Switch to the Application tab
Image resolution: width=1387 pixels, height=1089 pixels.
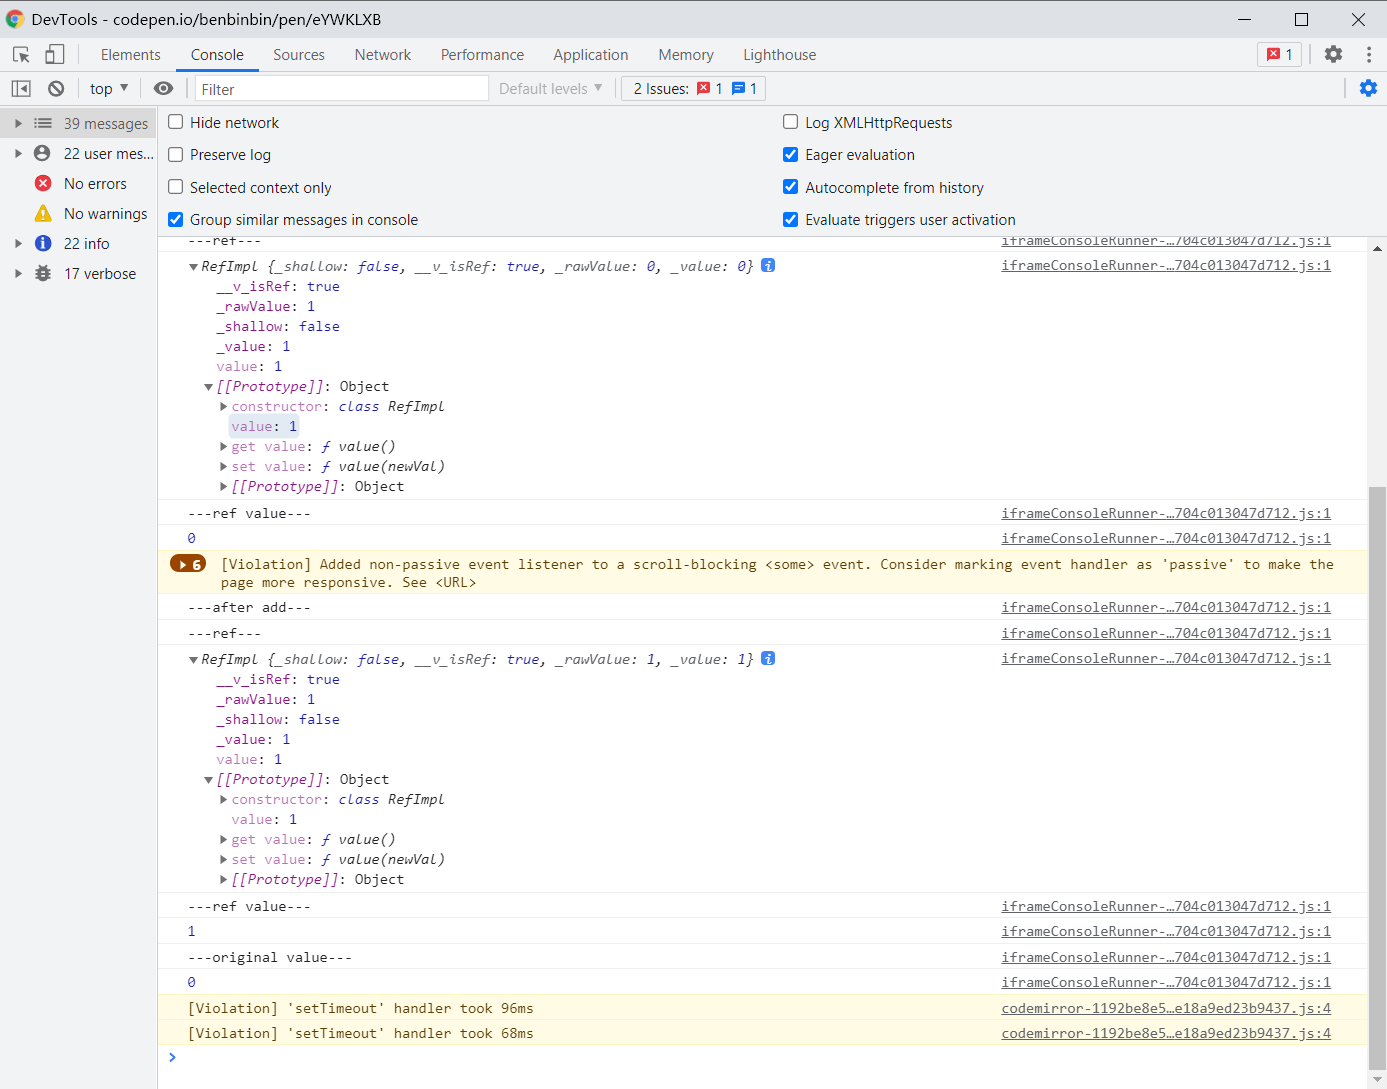pyautogui.click(x=591, y=55)
